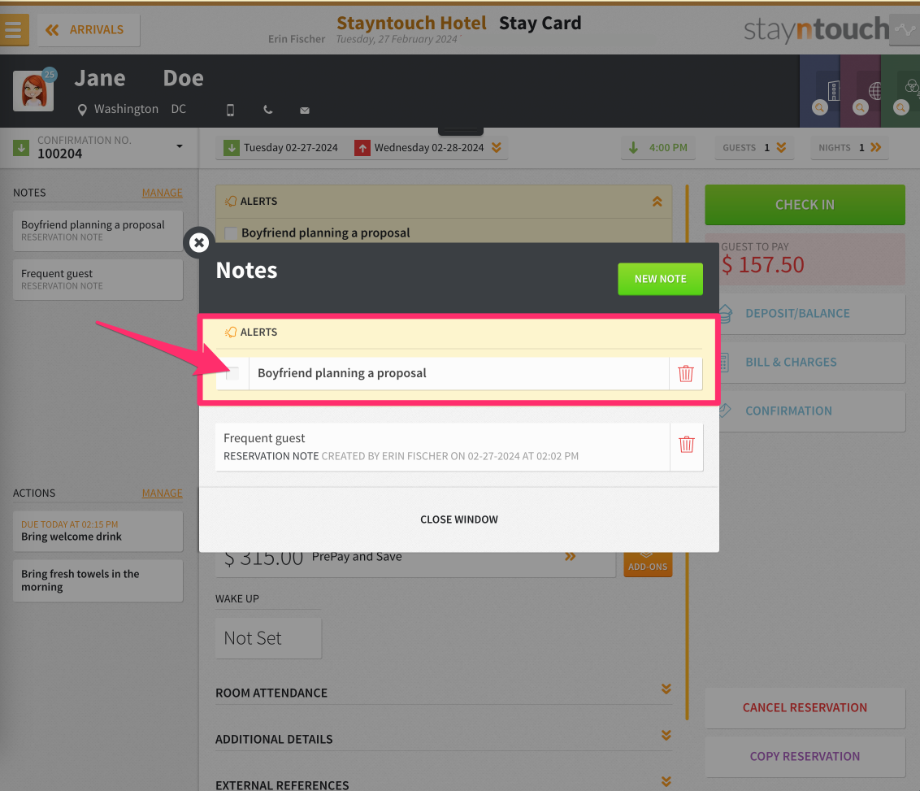Click the telephone handset icon
The height and width of the screenshot is (791, 920).
(268, 110)
